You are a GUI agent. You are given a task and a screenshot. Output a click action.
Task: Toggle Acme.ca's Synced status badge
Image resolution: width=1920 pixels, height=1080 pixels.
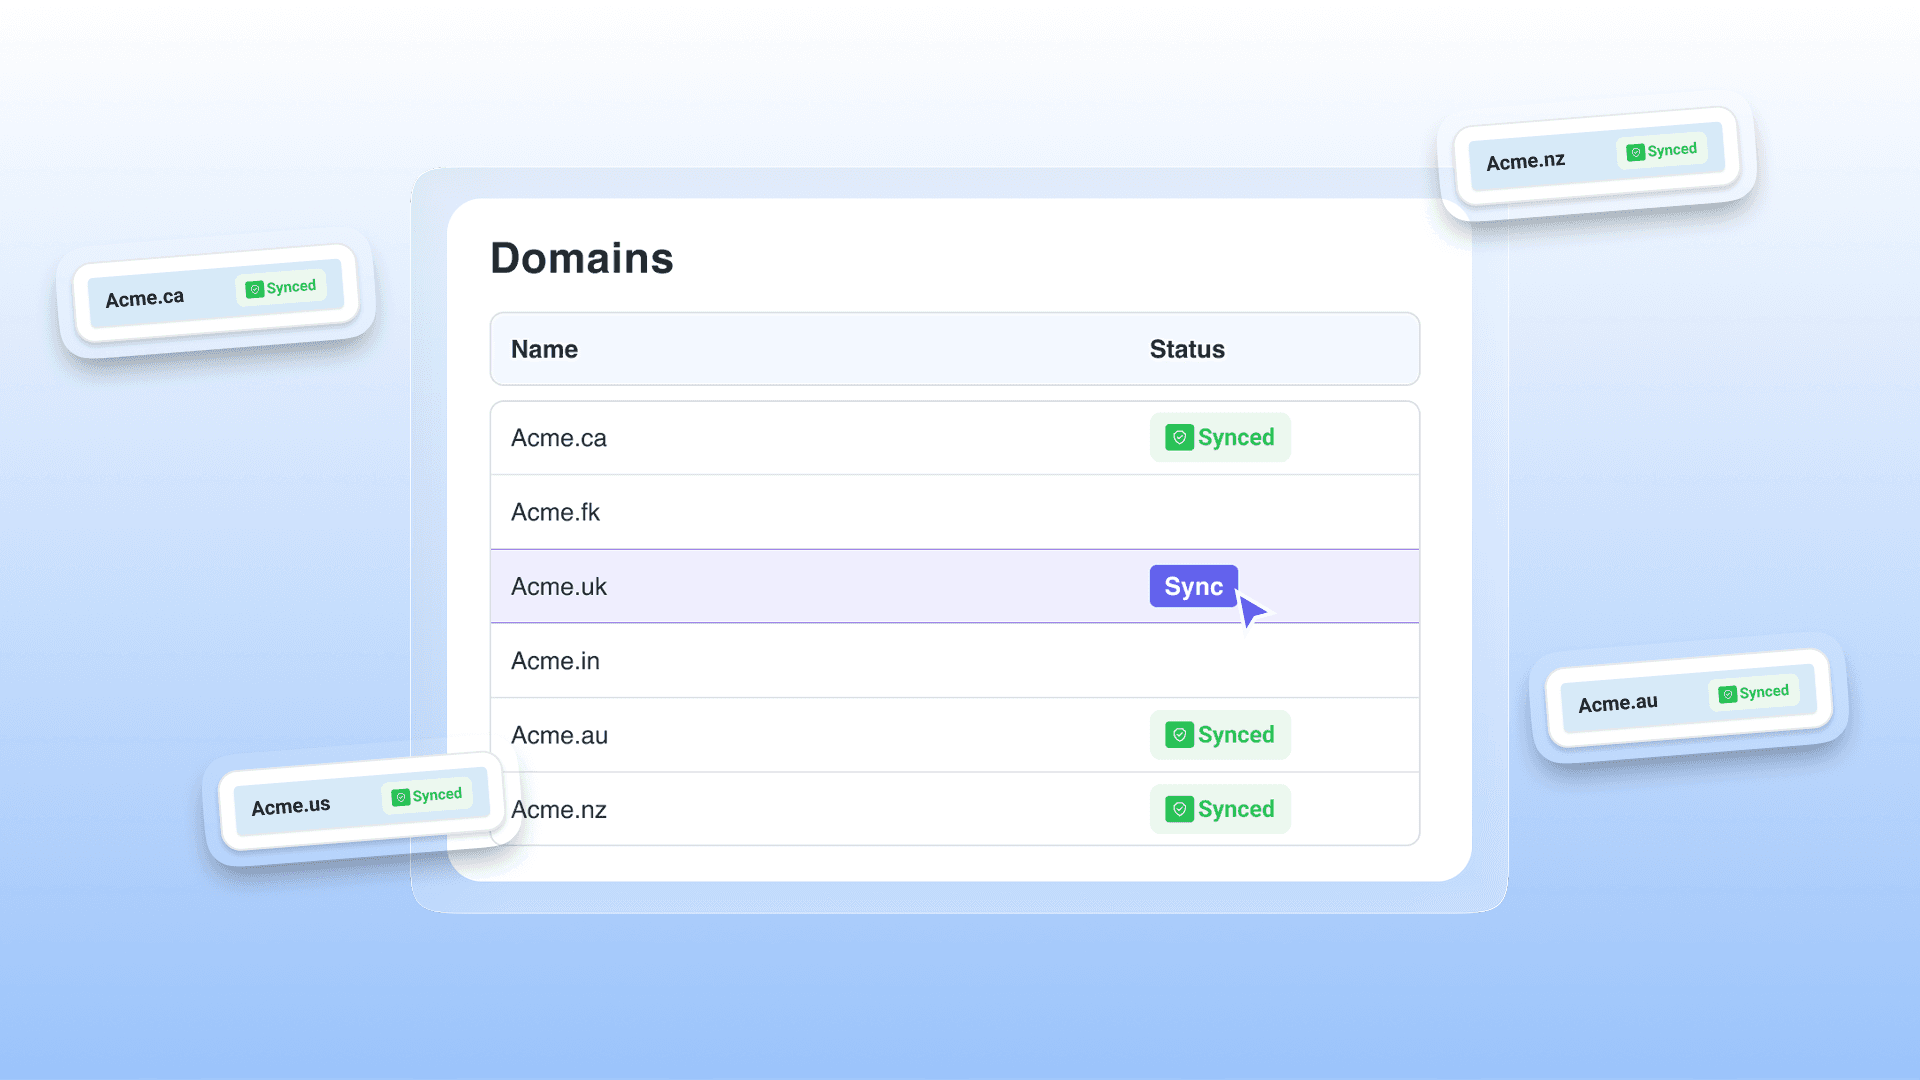point(1220,437)
